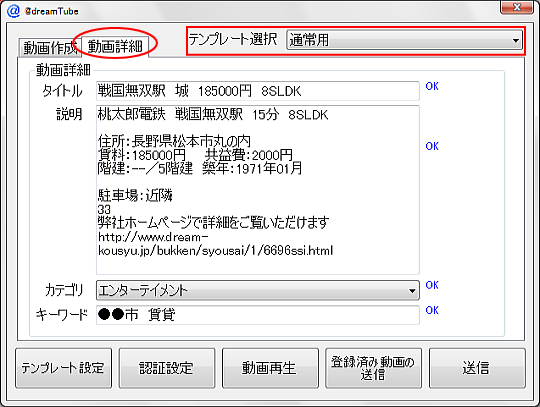Image resolution: width=540 pixels, height=407 pixels.
Task: Click 登録済み動画の送信 button
Action: tap(373, 368)
